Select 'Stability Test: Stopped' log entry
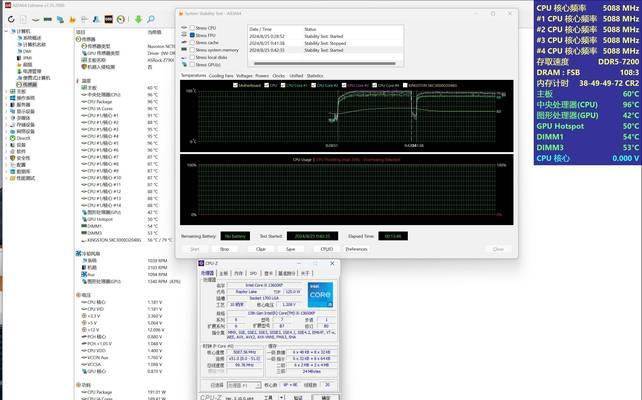This screenshot has width=642, height=400. (325, 43)
